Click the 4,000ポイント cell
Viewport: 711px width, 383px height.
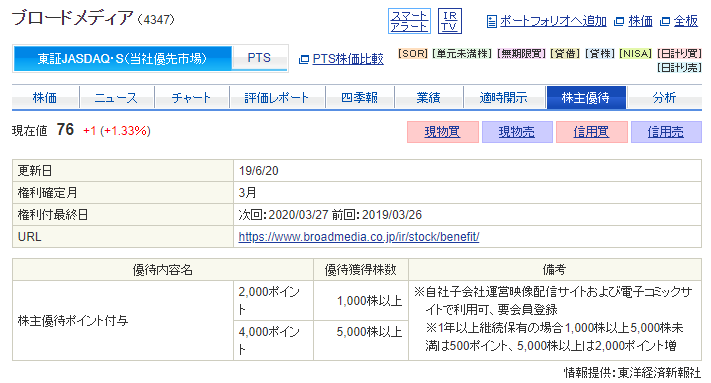(x=273, y=340)
